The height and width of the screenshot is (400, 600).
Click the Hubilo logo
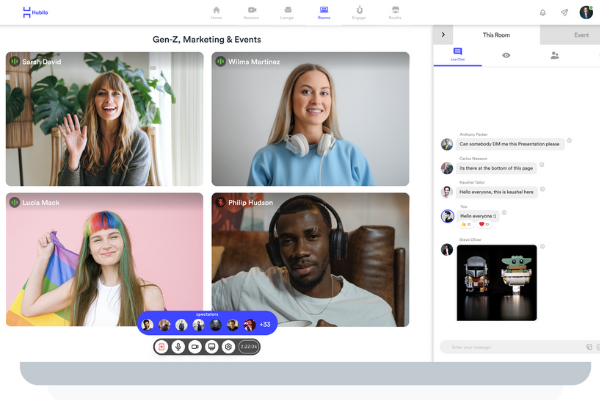click(35, 12)
